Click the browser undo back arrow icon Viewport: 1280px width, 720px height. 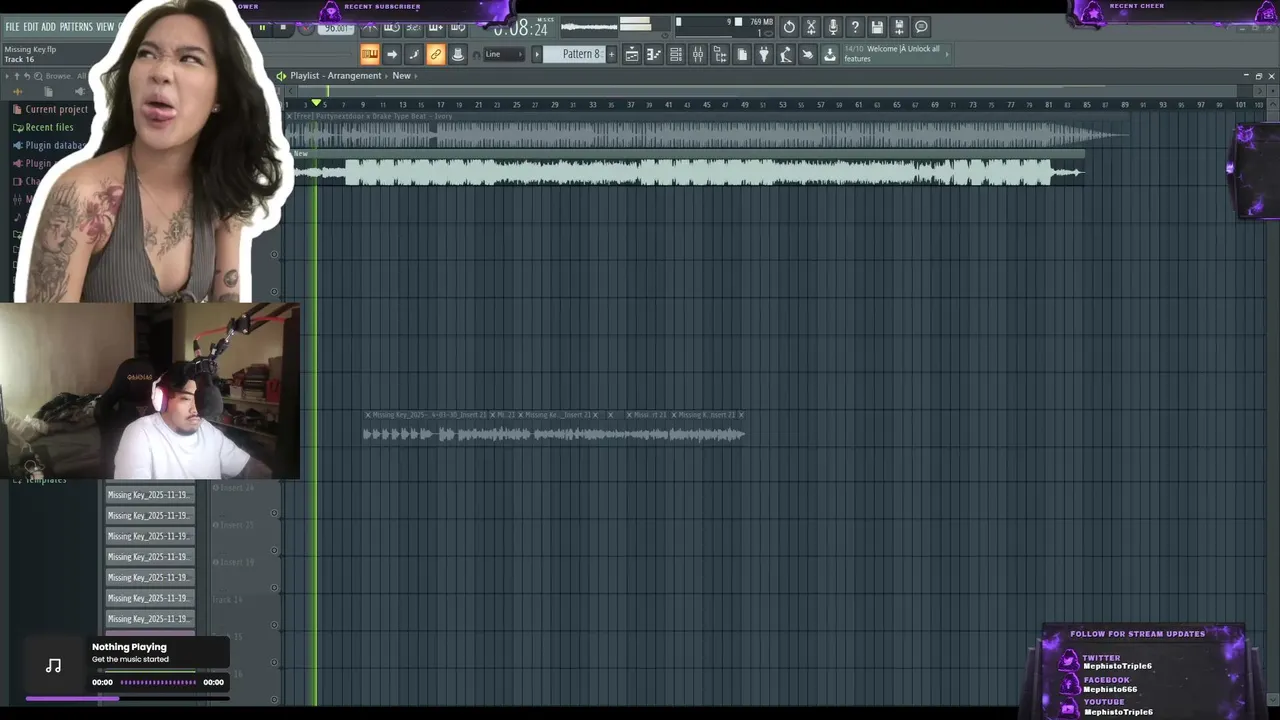(x=27, y=76)
